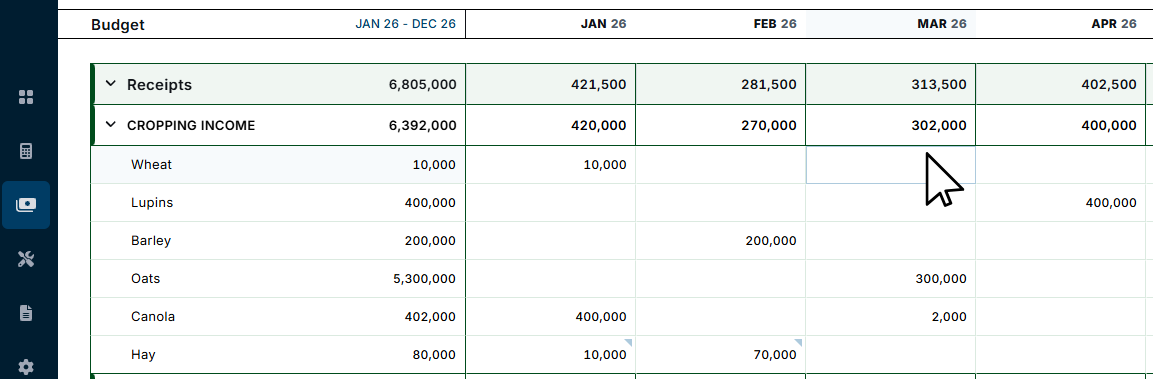Image resolution: width=1153 pixels, height=379 pixels.
Task: Collapse the CROPPING INCOME chevron
Action: click(110, 125)
